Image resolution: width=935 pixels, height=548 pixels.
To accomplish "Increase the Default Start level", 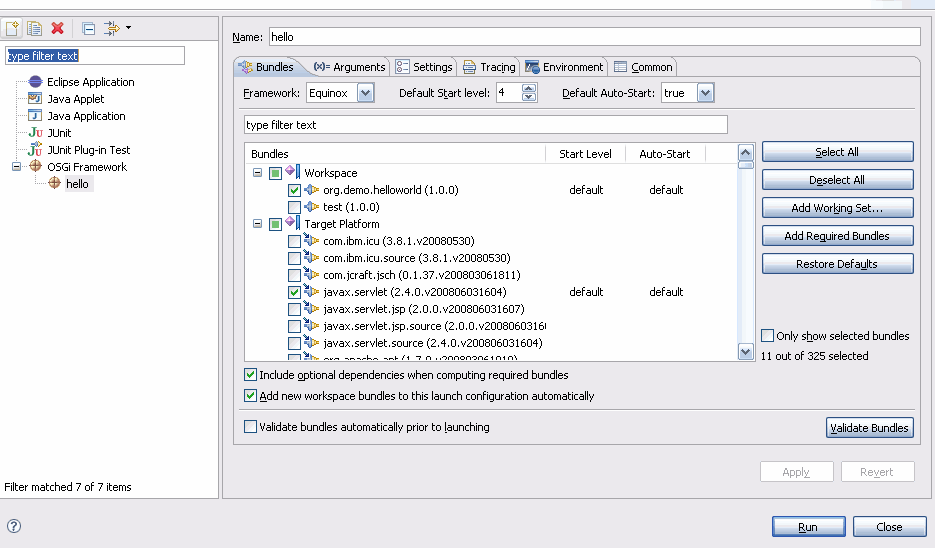I will coord(529,88).
